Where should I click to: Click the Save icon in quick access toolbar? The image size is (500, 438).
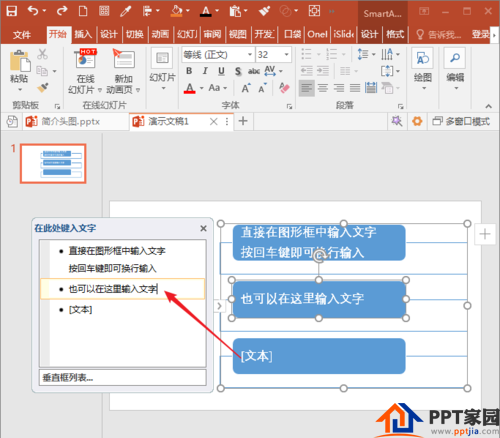12,11
